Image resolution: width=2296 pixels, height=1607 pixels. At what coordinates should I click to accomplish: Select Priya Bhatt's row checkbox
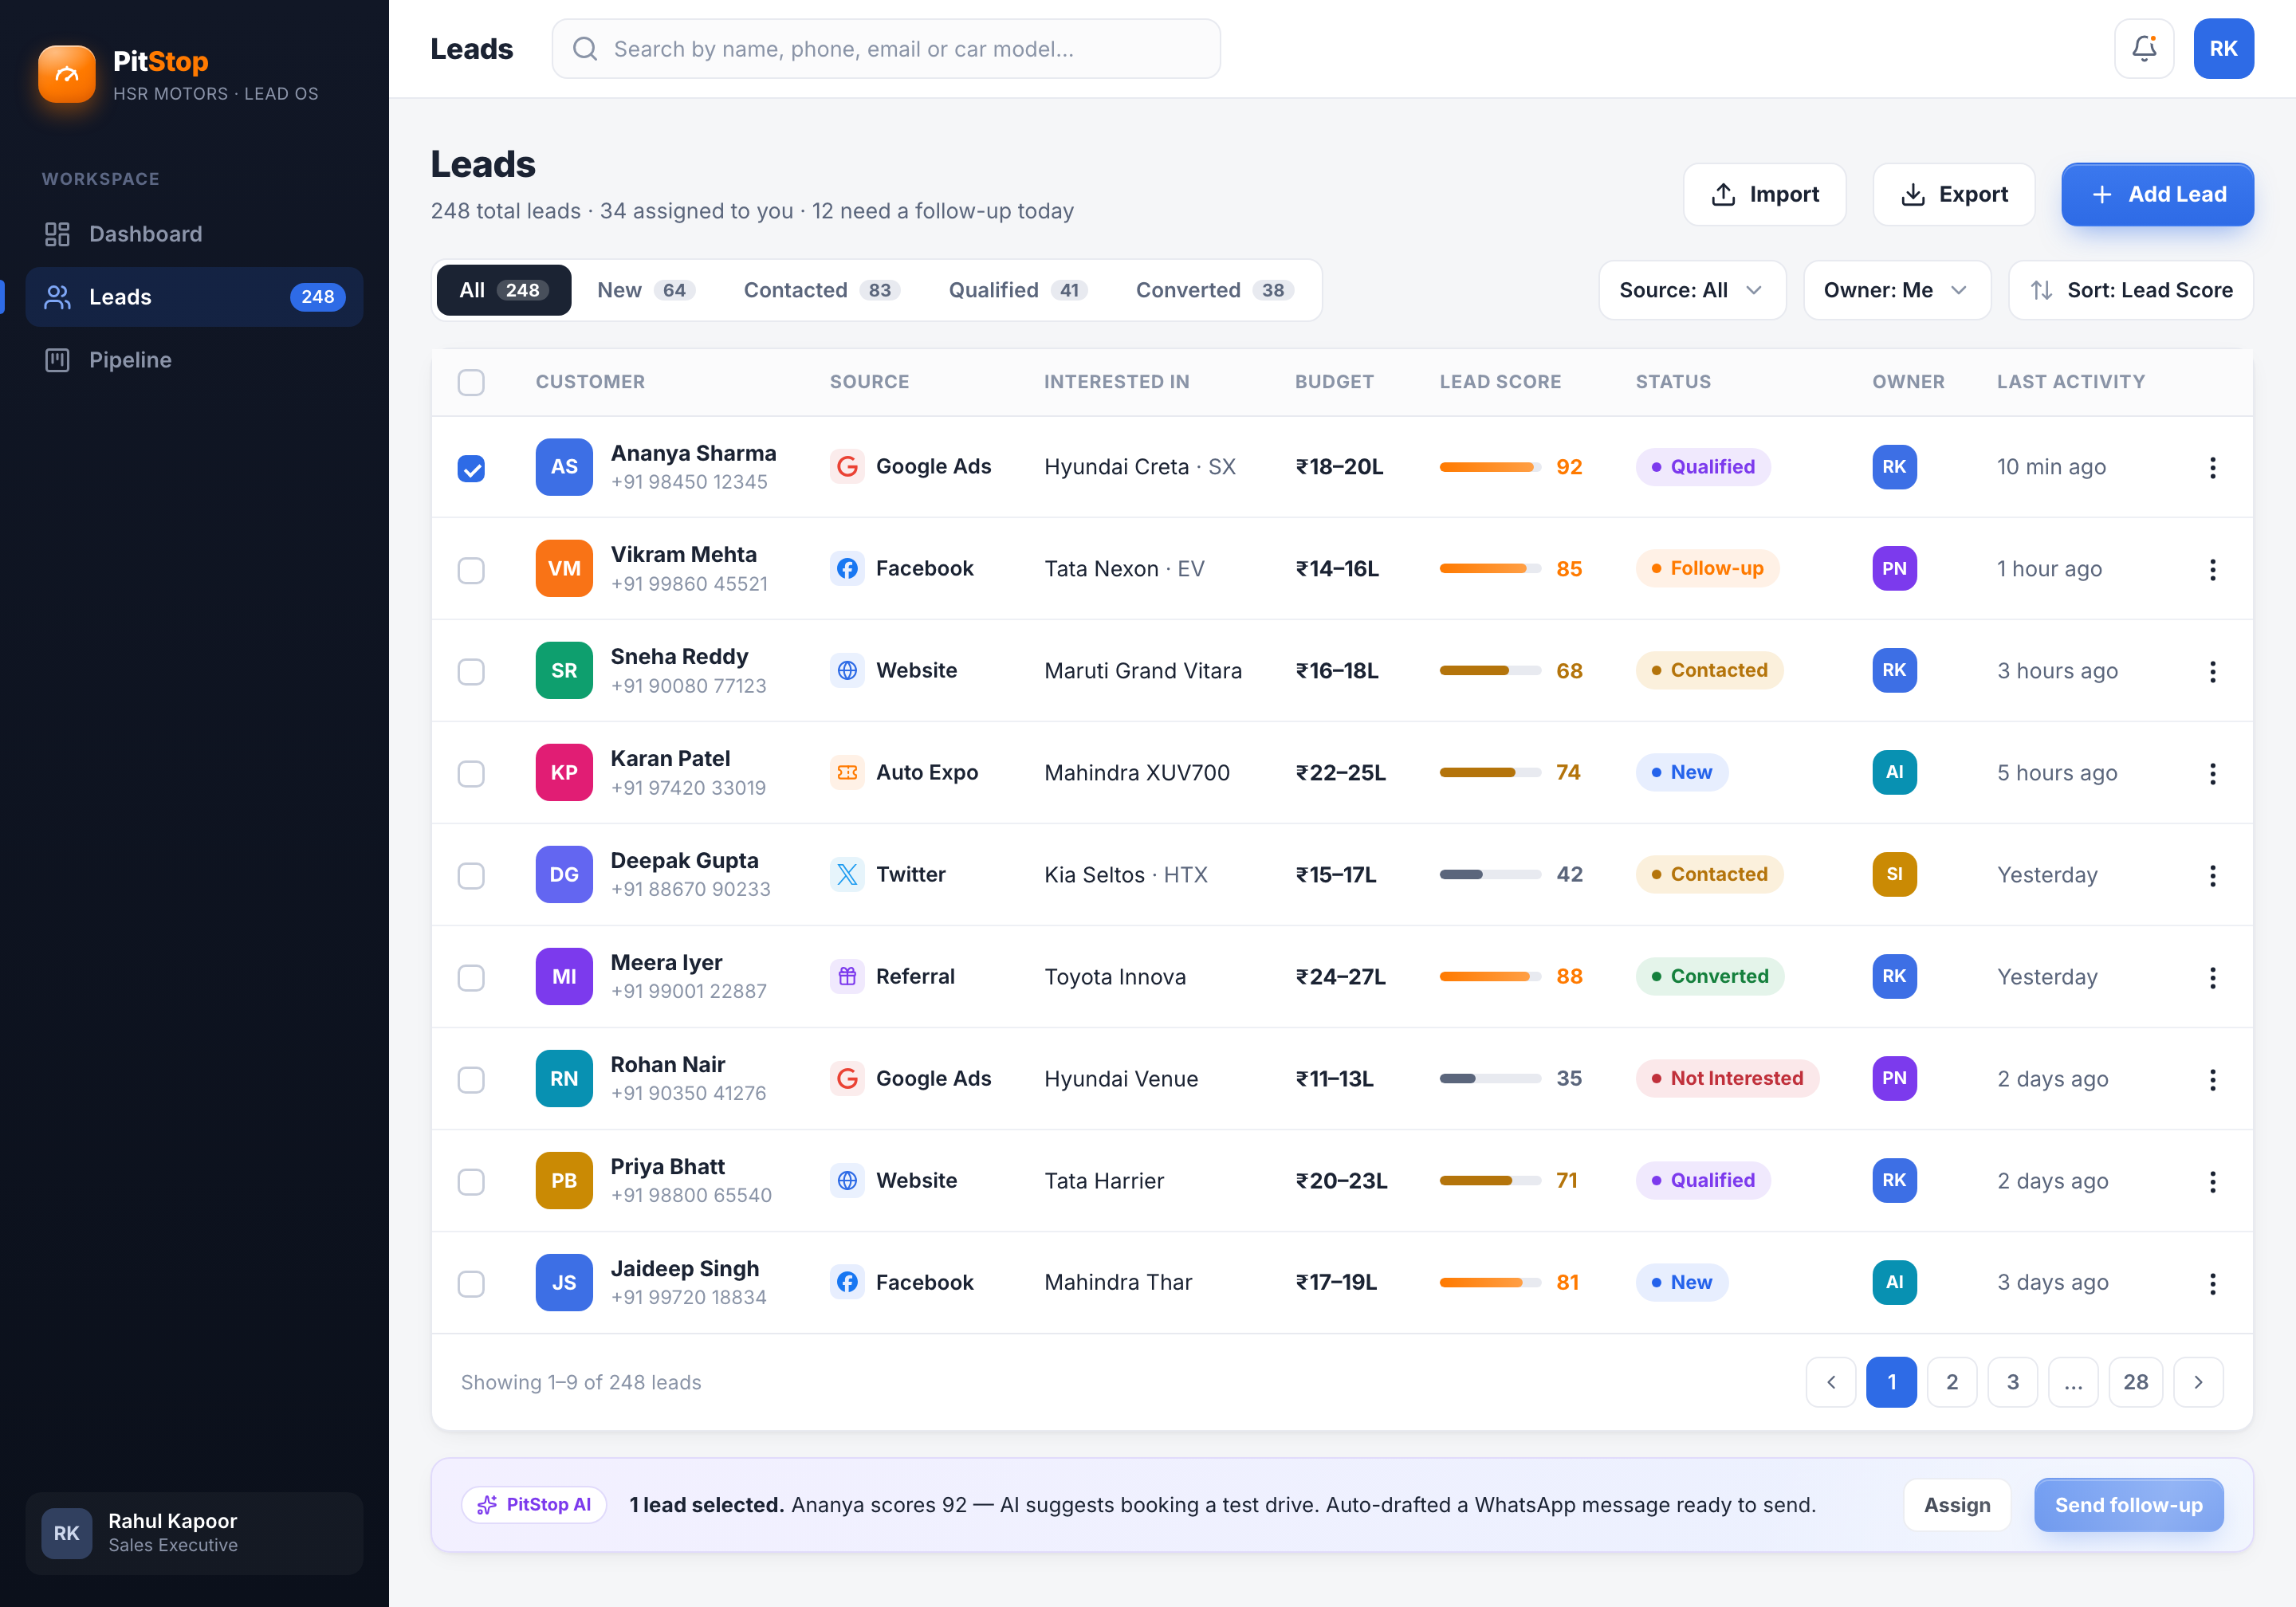[x=471, y=1182]
